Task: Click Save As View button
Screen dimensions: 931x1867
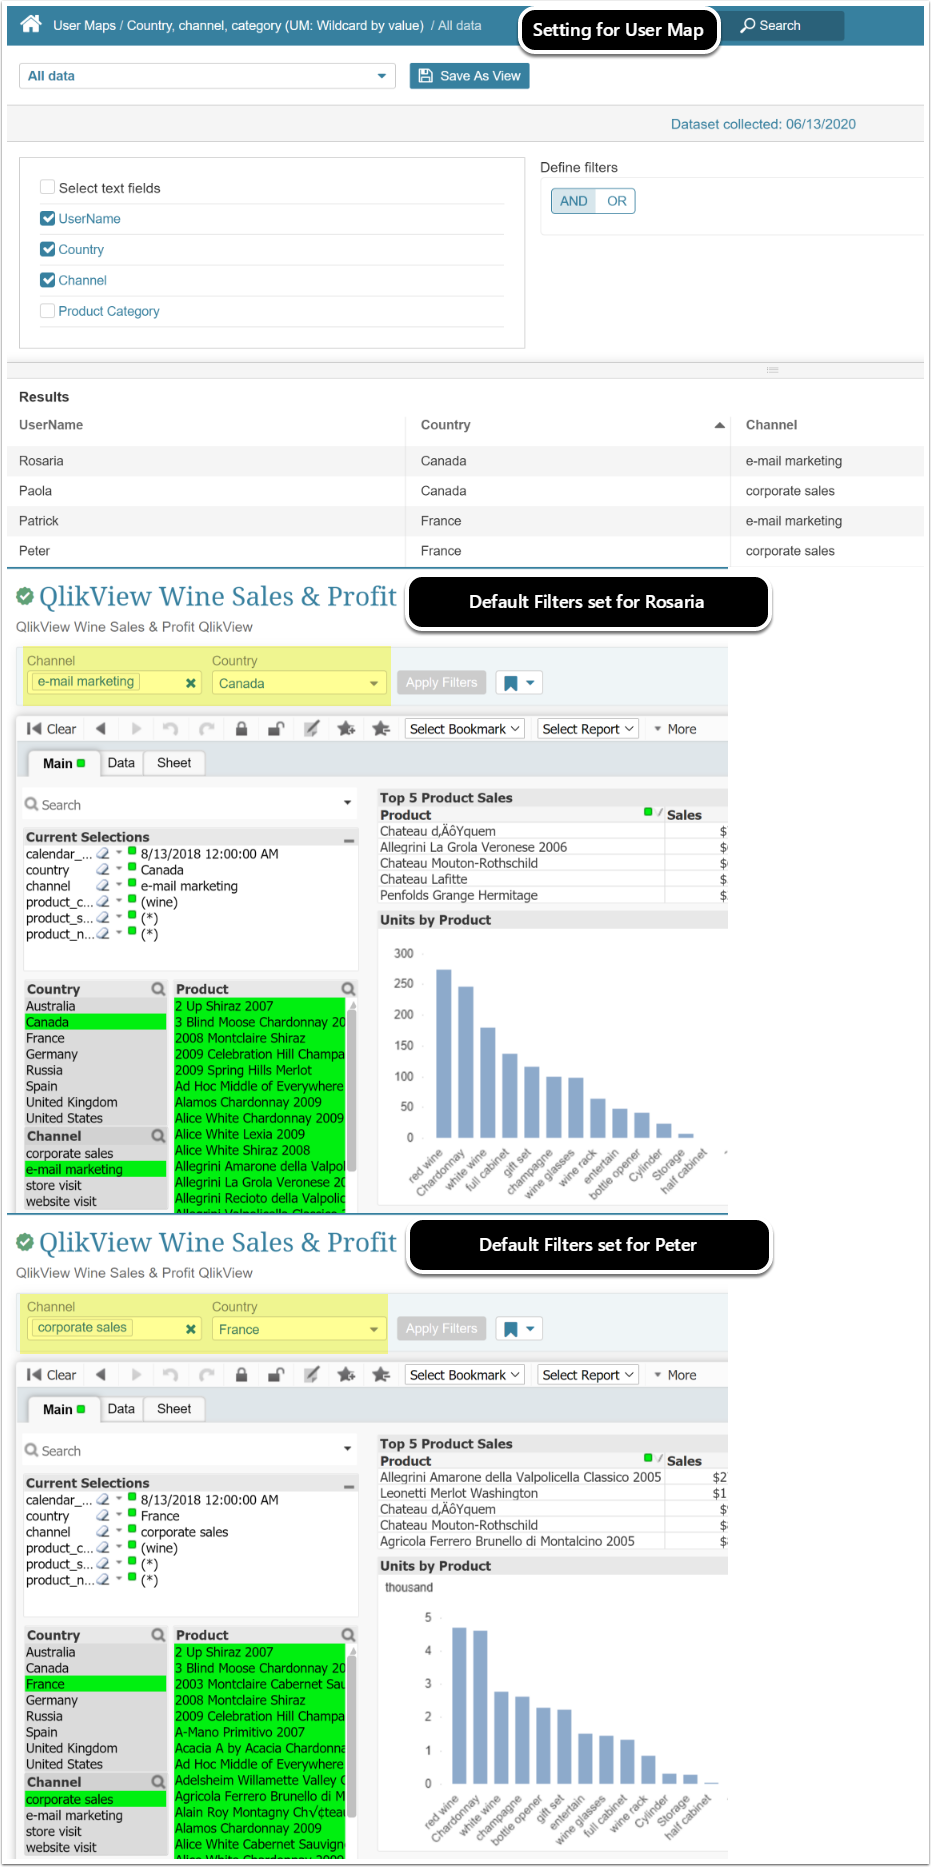Action: tap(469, 76)
